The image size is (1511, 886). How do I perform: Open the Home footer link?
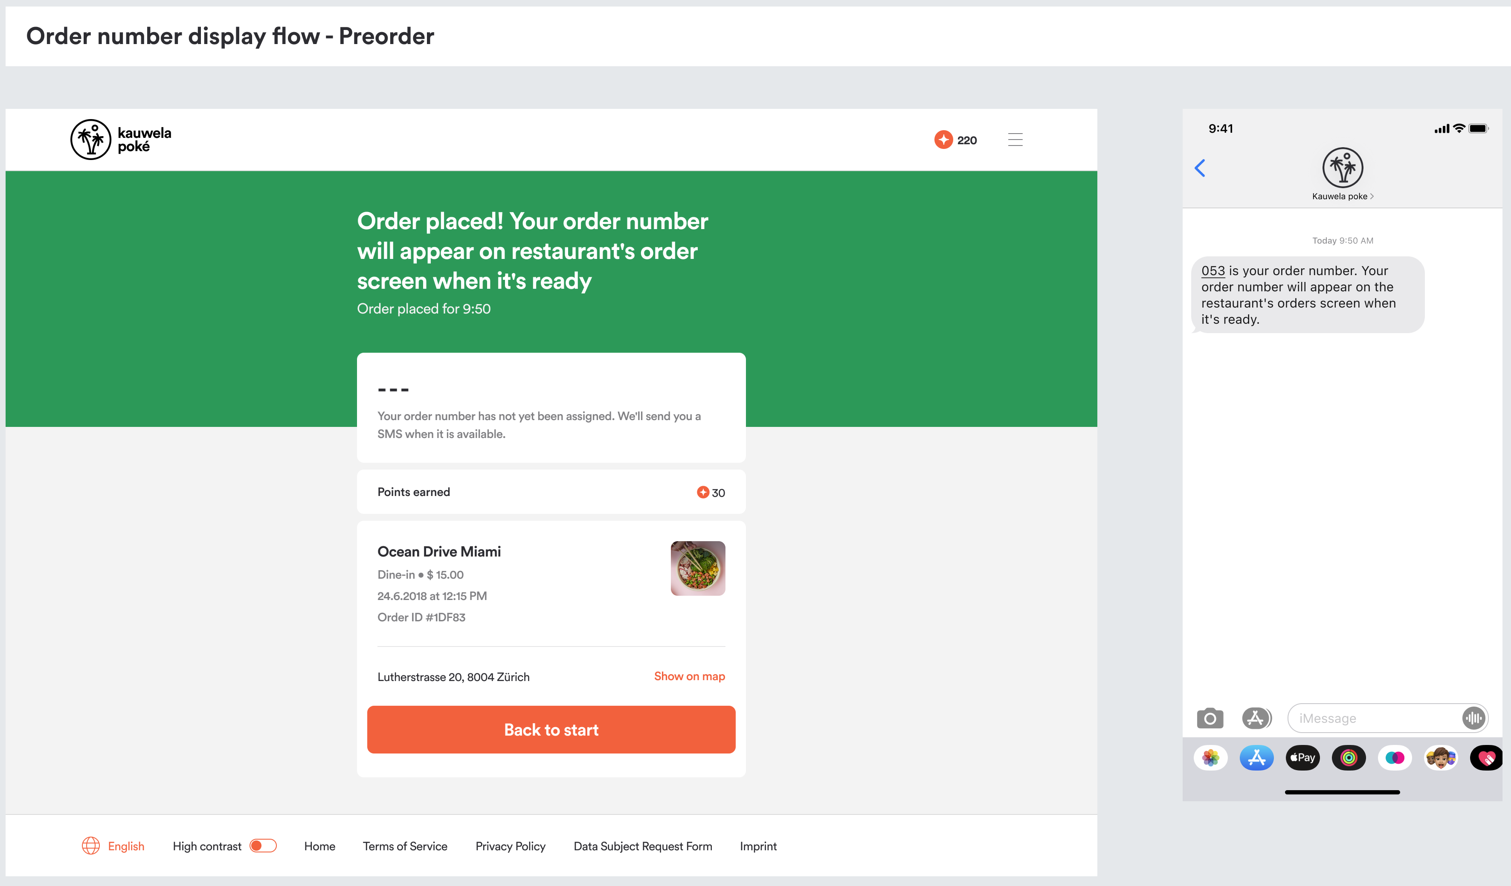pyautogui.click(x=319, y=846)
